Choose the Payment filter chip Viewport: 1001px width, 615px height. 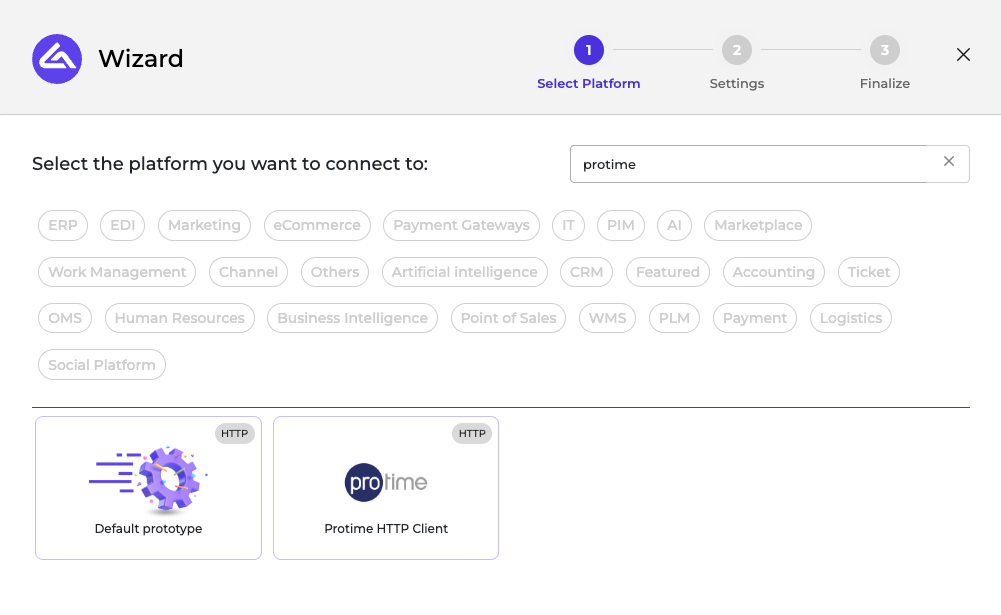pyautogui.click(x=755, y=318)
